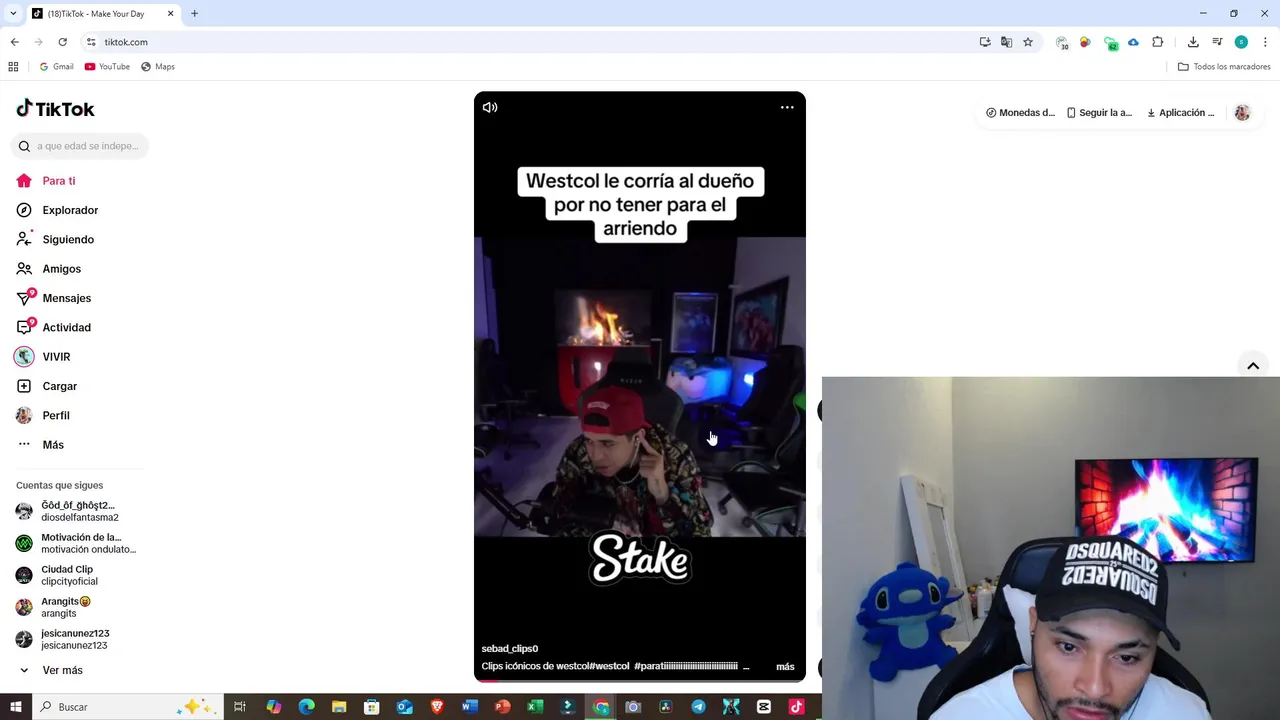Click Seguir la a... header button
The width and height of the screenshot is (1280, 720).
1099,113
